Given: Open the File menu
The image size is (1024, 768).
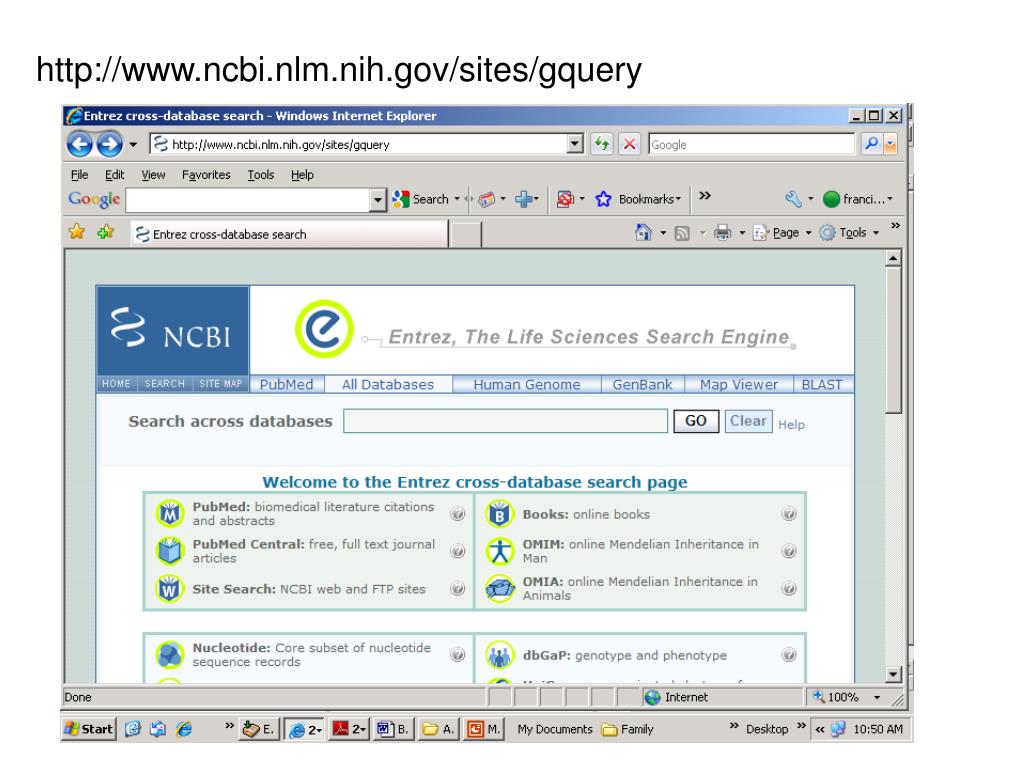Looking at the screenshot, I should point(79,175).
